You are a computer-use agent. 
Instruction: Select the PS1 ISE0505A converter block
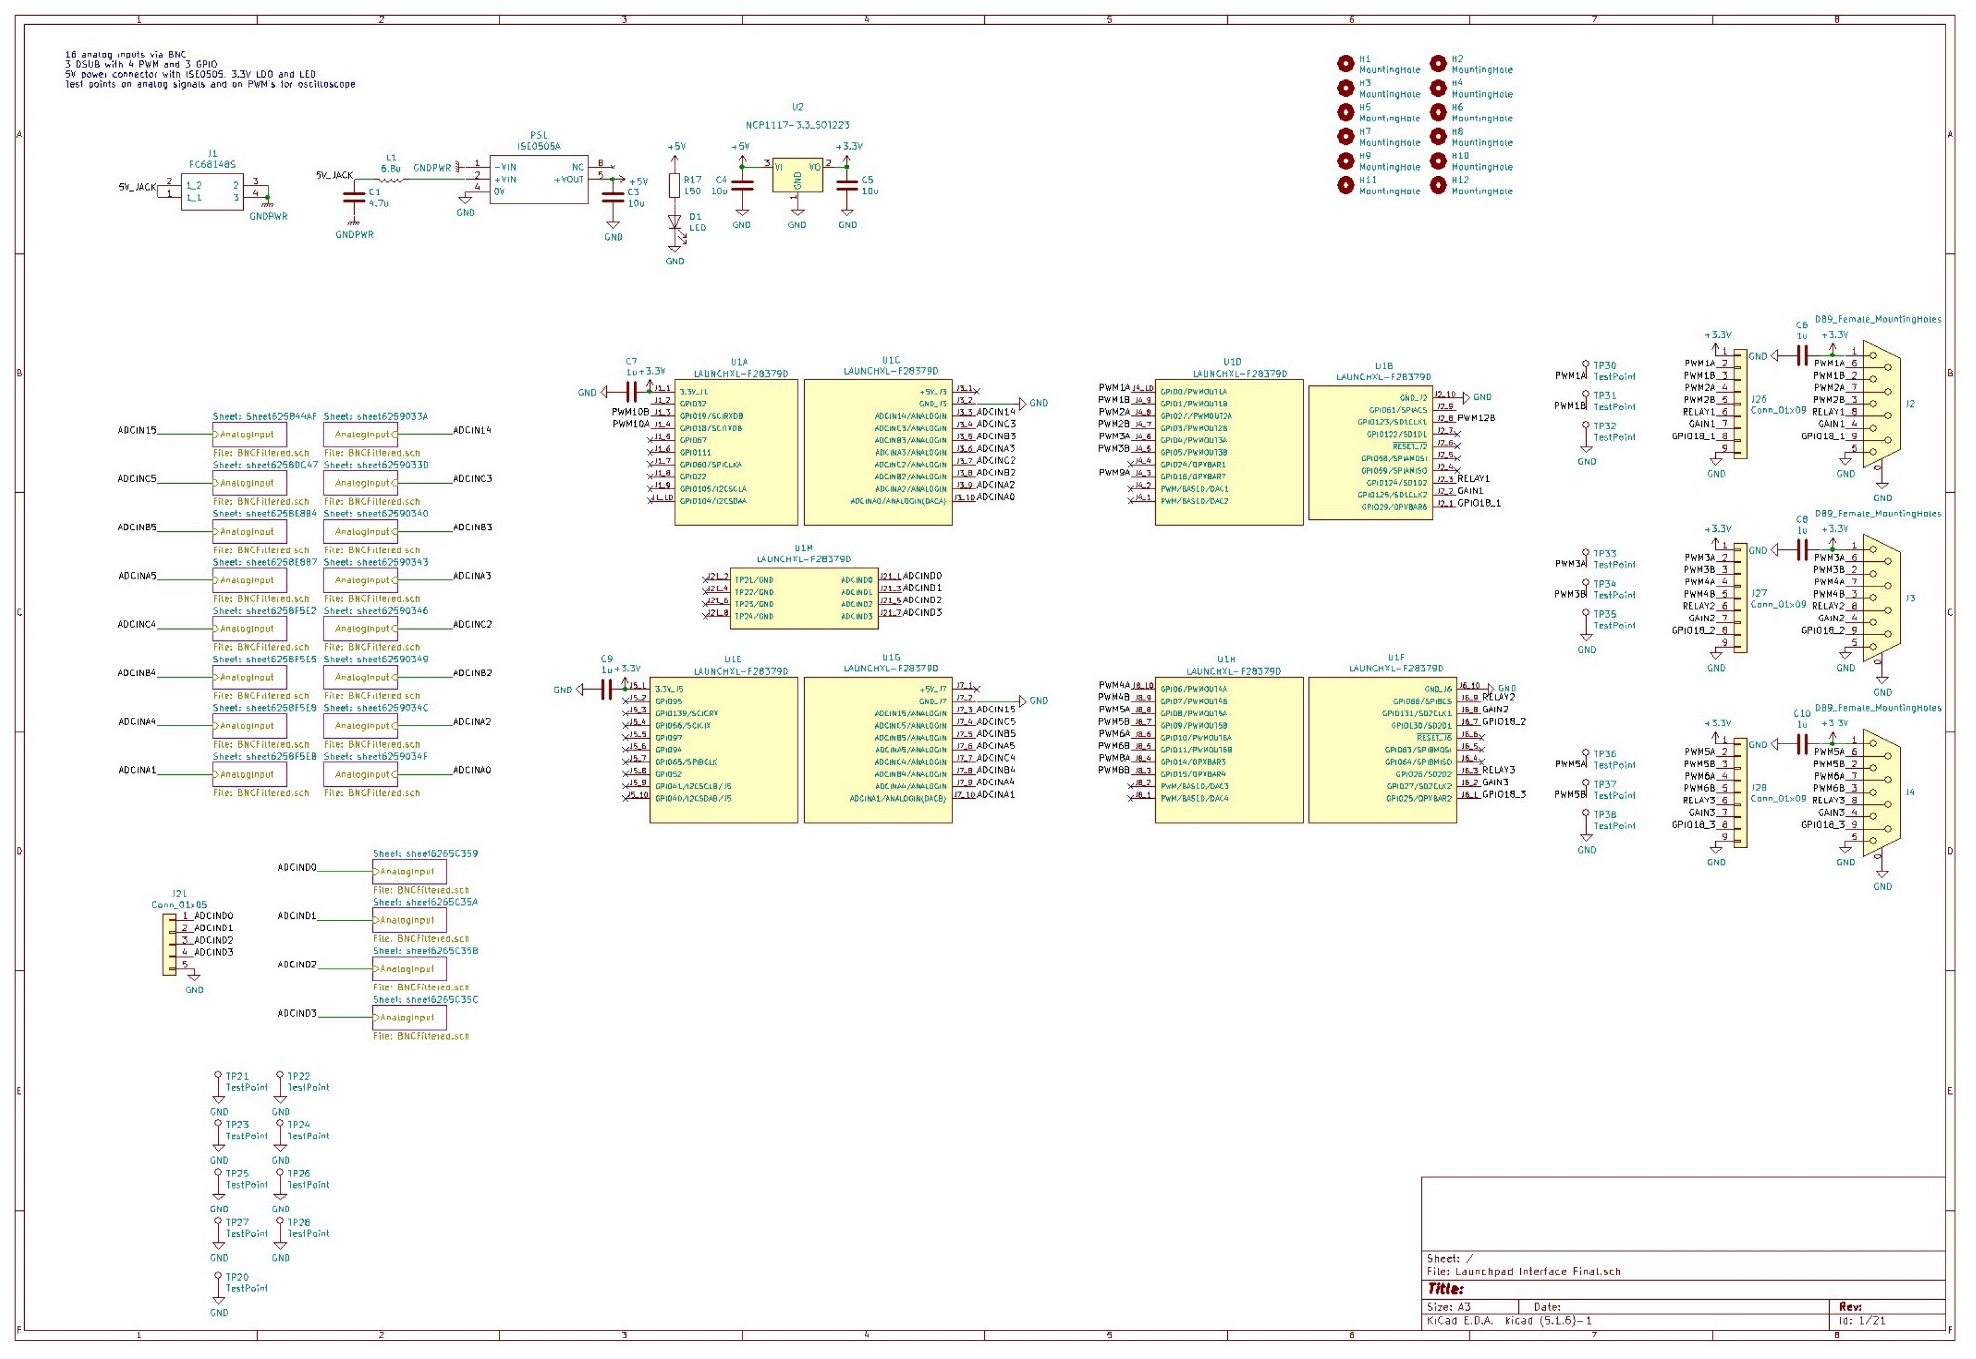pyautogui.click(x=538, y=180)
